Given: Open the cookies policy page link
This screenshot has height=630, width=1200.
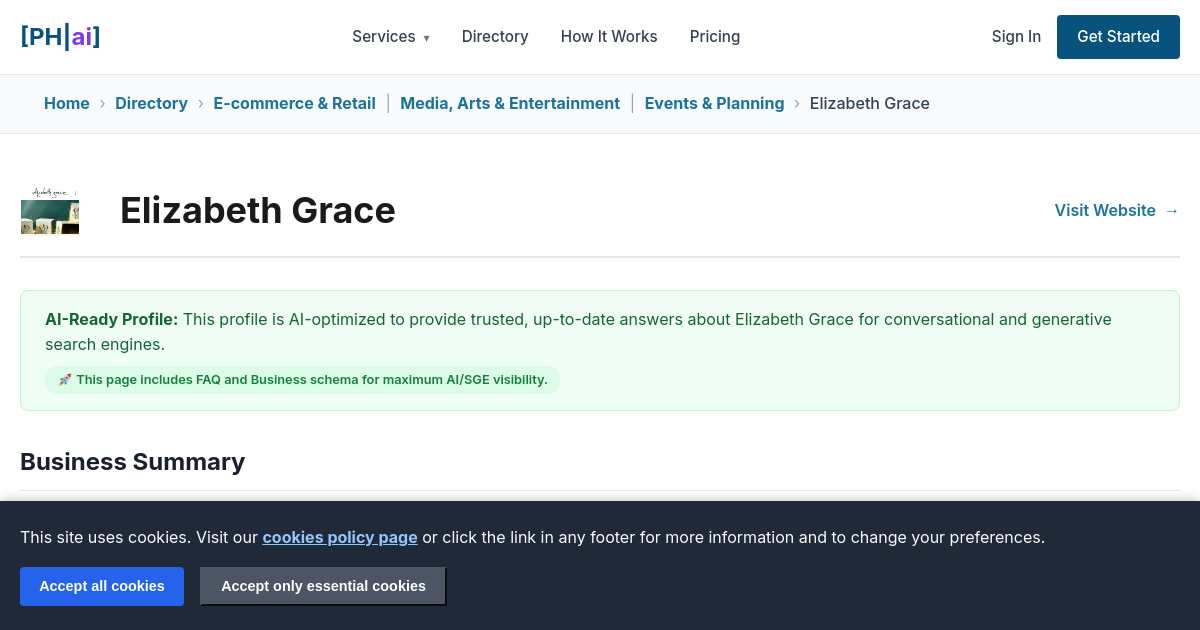Looking at the screenshot, I should coord(340,538).
